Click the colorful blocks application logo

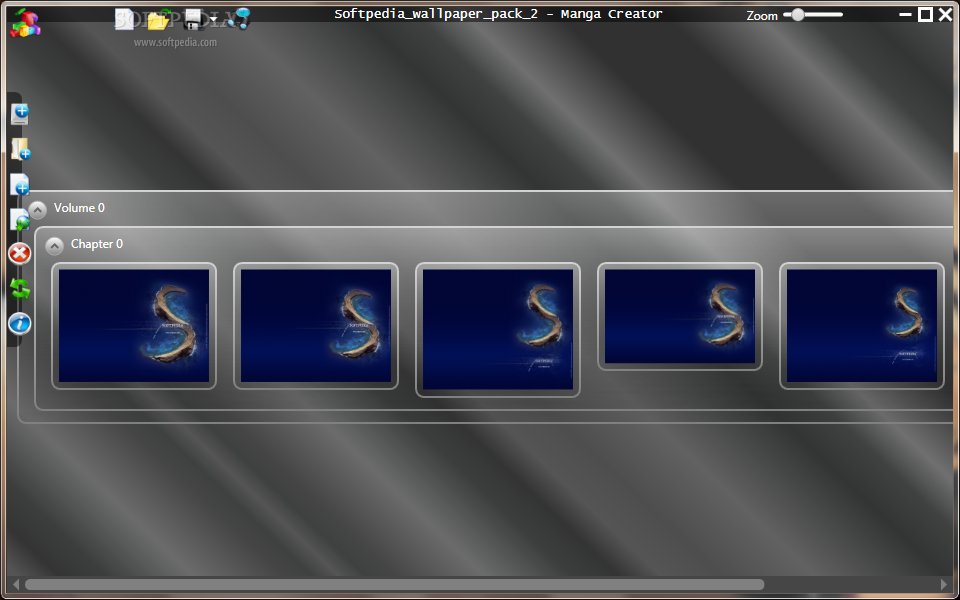tap(25, 23)
